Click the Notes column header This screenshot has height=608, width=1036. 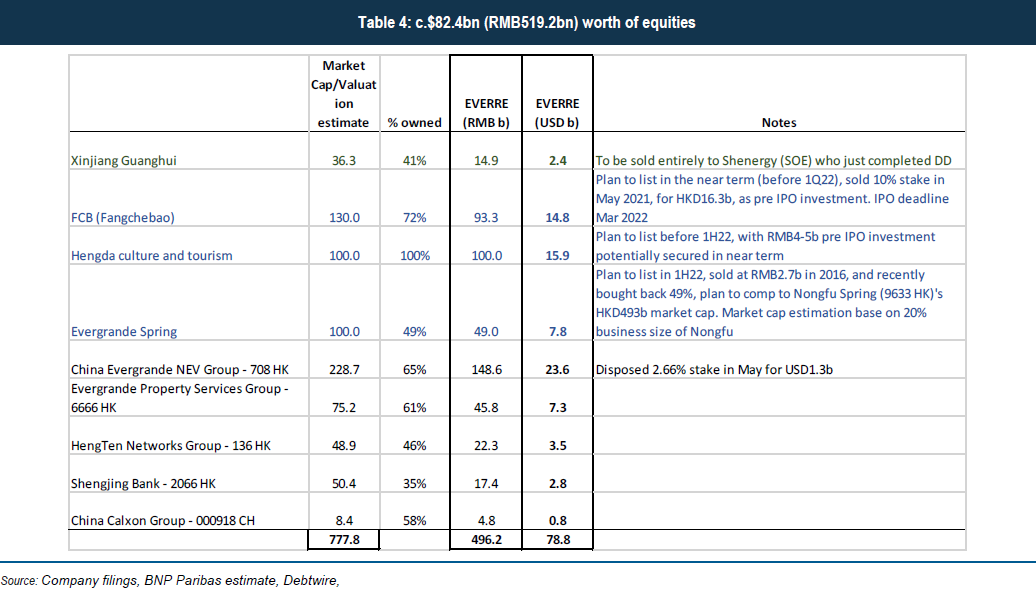tap(779, 123)
